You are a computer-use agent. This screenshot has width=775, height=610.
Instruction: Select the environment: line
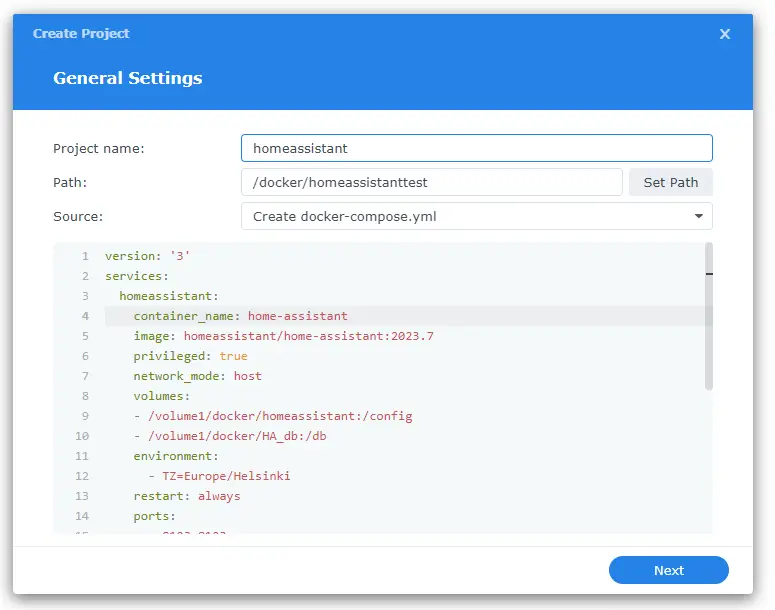coord(175,456)
